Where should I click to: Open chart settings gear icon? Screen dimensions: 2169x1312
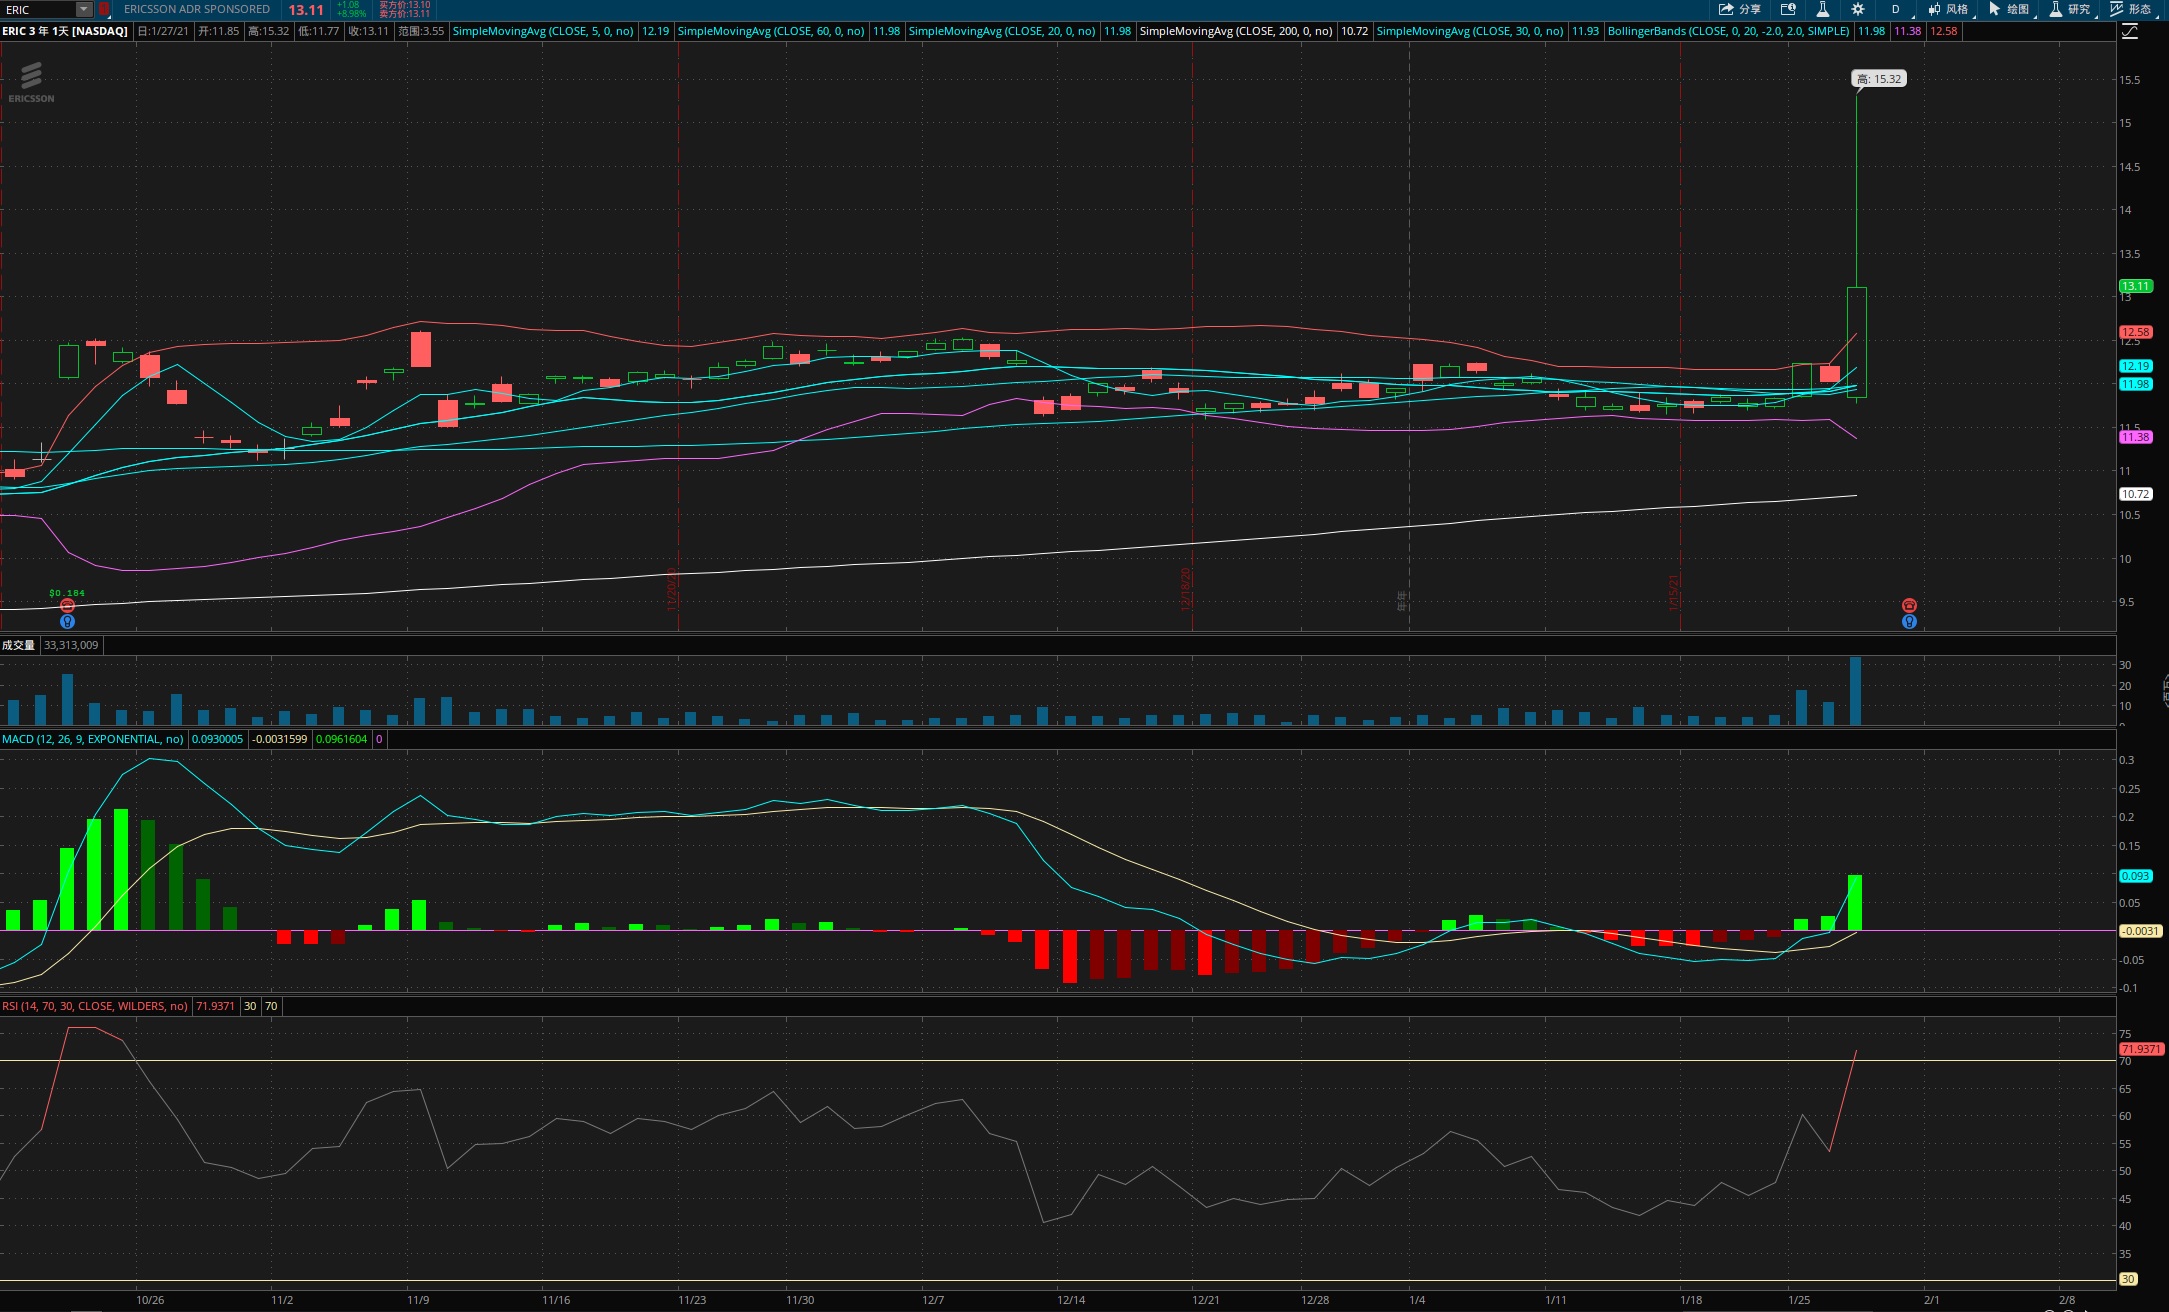(x=1857, y=9)
